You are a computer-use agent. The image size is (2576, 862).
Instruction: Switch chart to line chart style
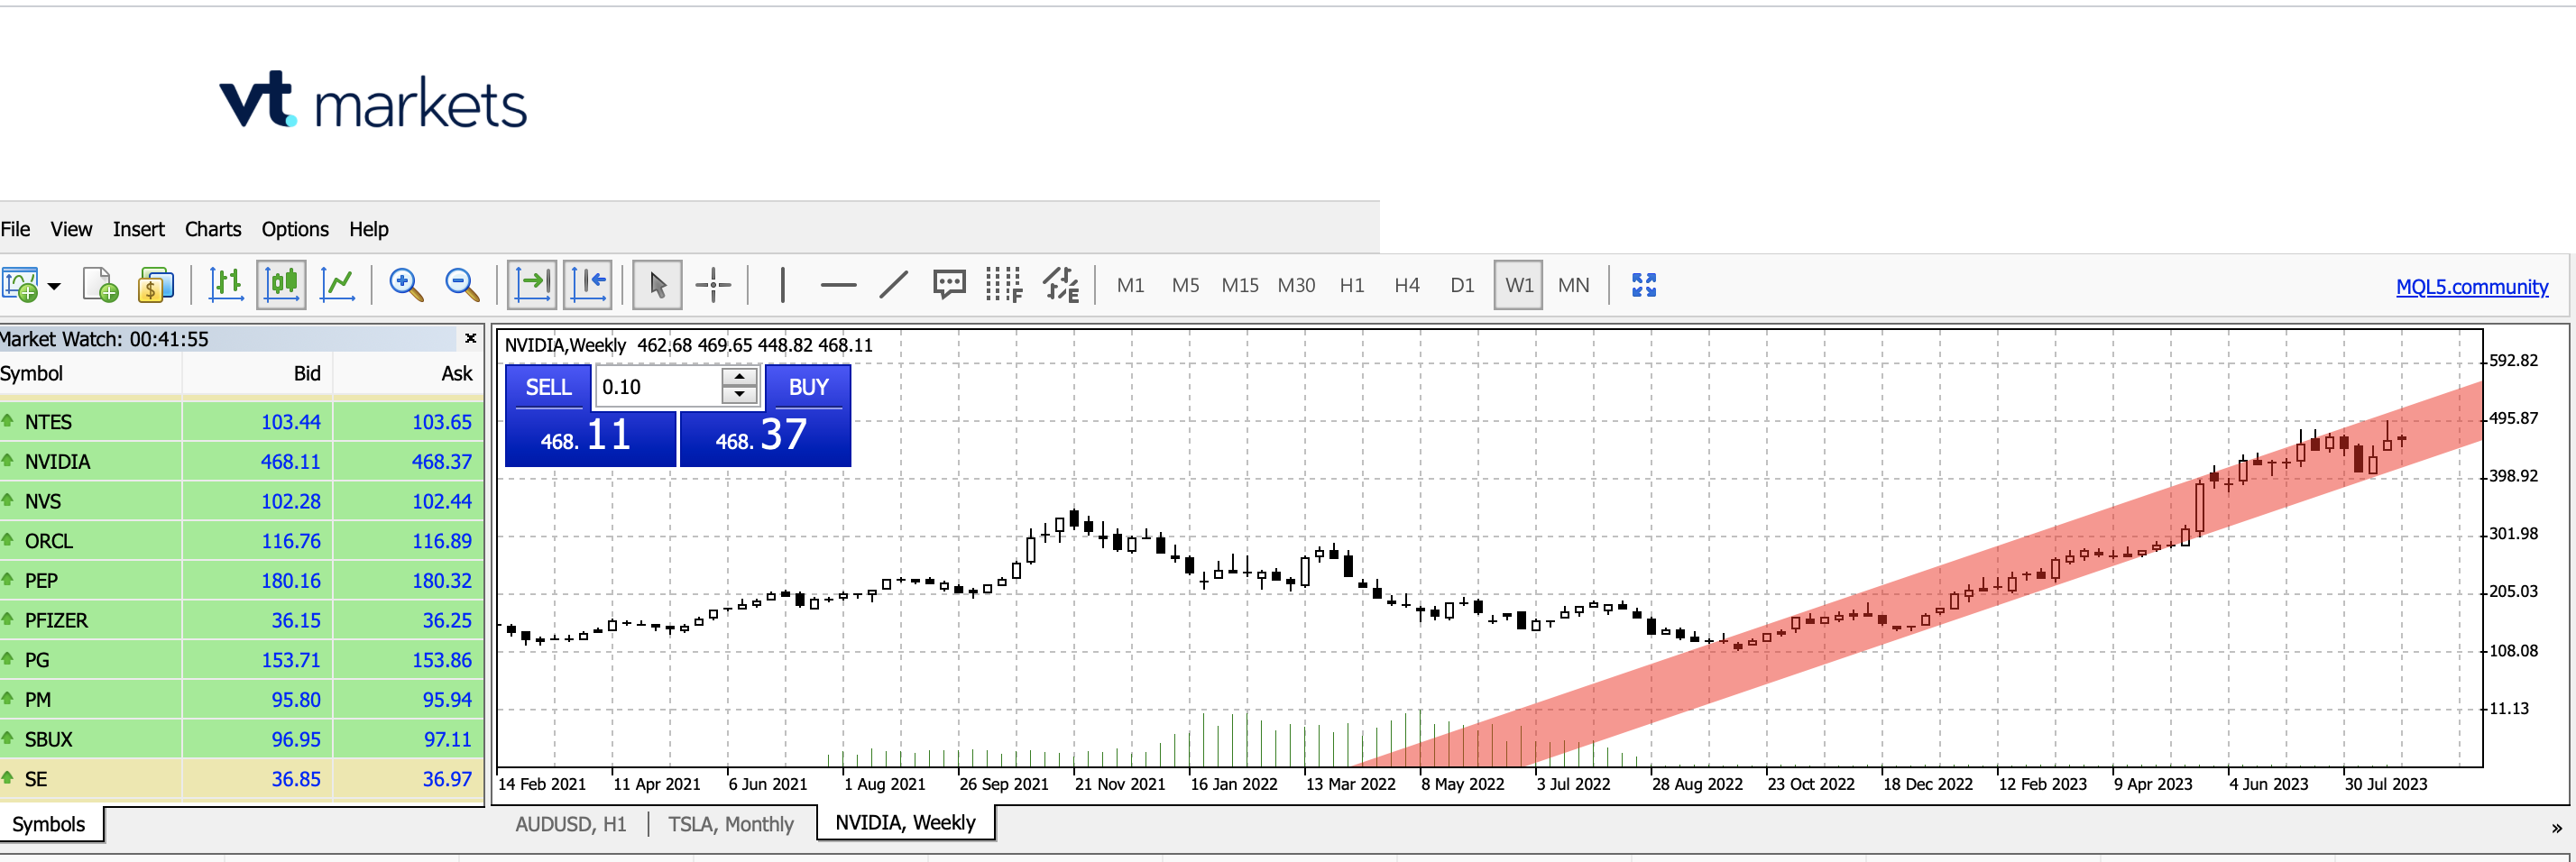point(338,285)
